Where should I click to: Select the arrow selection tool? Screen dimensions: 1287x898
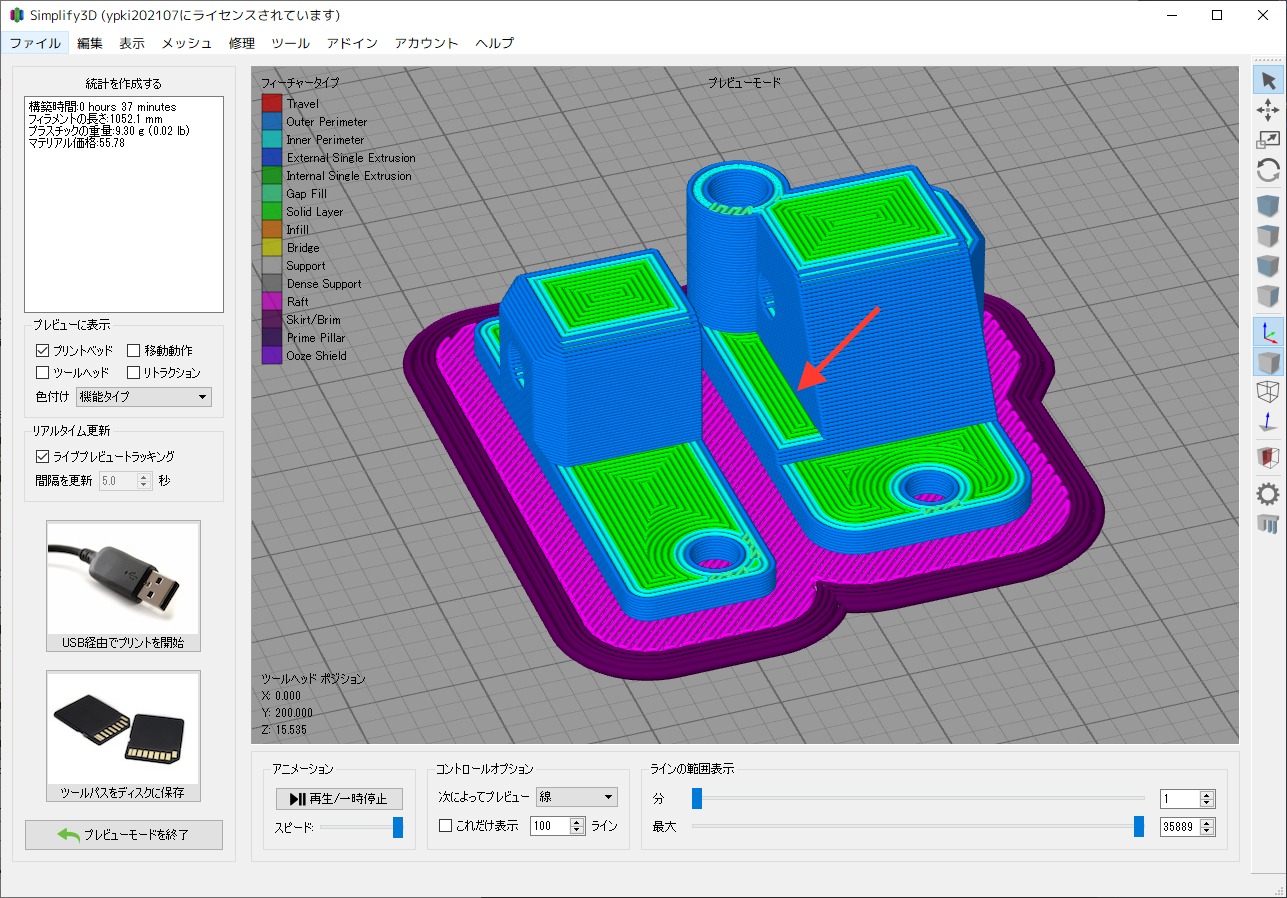1268,81
